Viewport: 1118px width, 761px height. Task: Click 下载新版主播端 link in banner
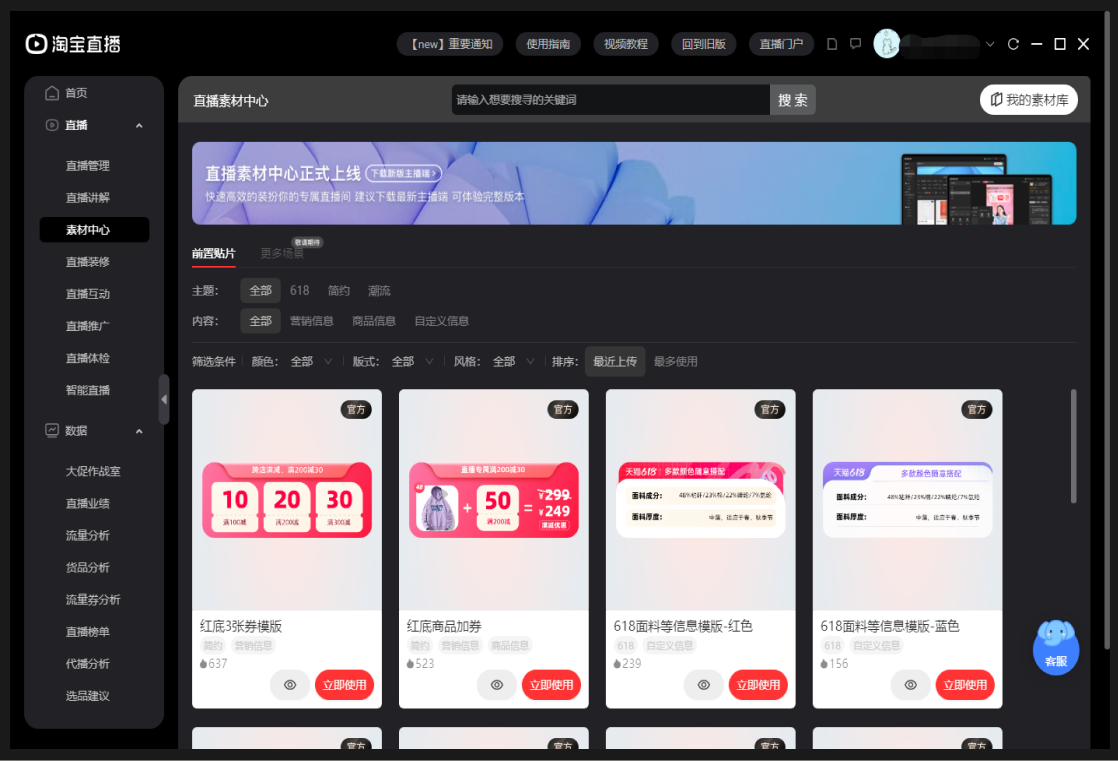(x=404, y=173)
